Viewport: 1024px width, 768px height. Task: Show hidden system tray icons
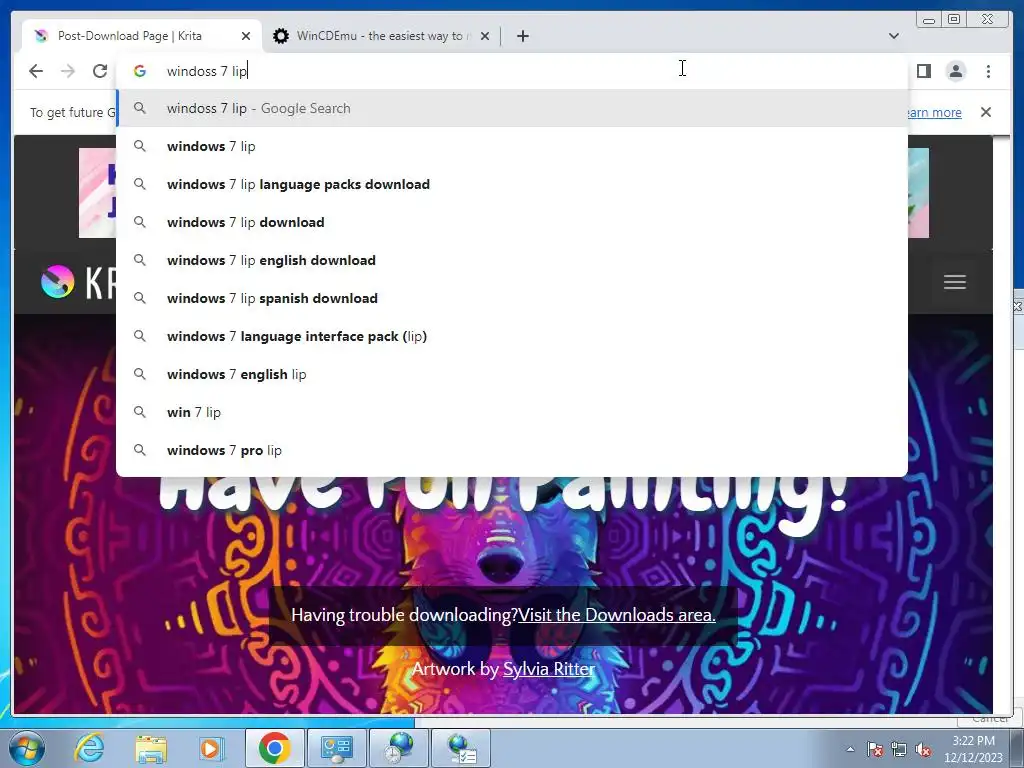coord(850,749)
